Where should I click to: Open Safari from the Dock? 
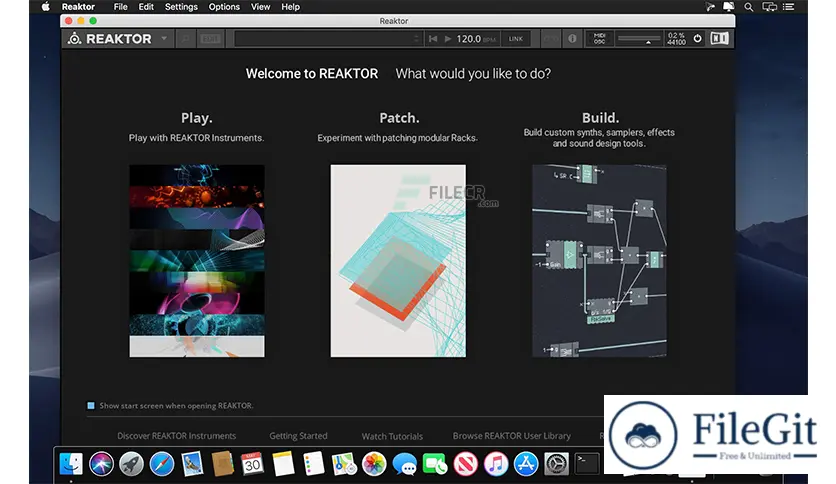click(162, 464)
